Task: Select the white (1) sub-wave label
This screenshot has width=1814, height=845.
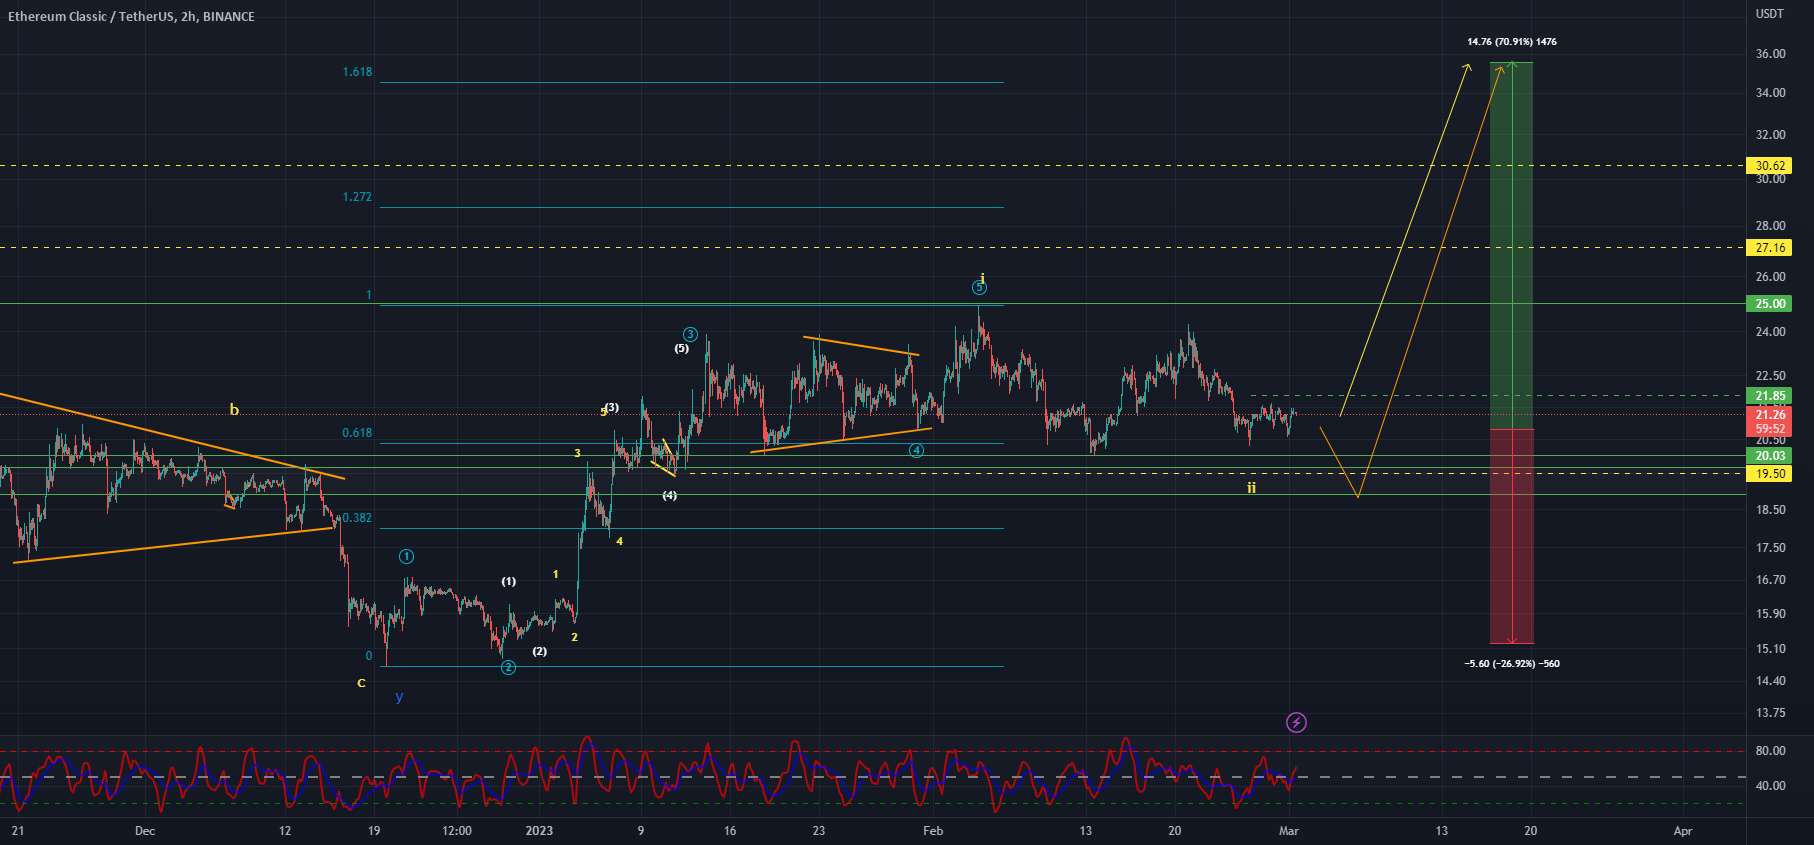Action: coord(509,581)
